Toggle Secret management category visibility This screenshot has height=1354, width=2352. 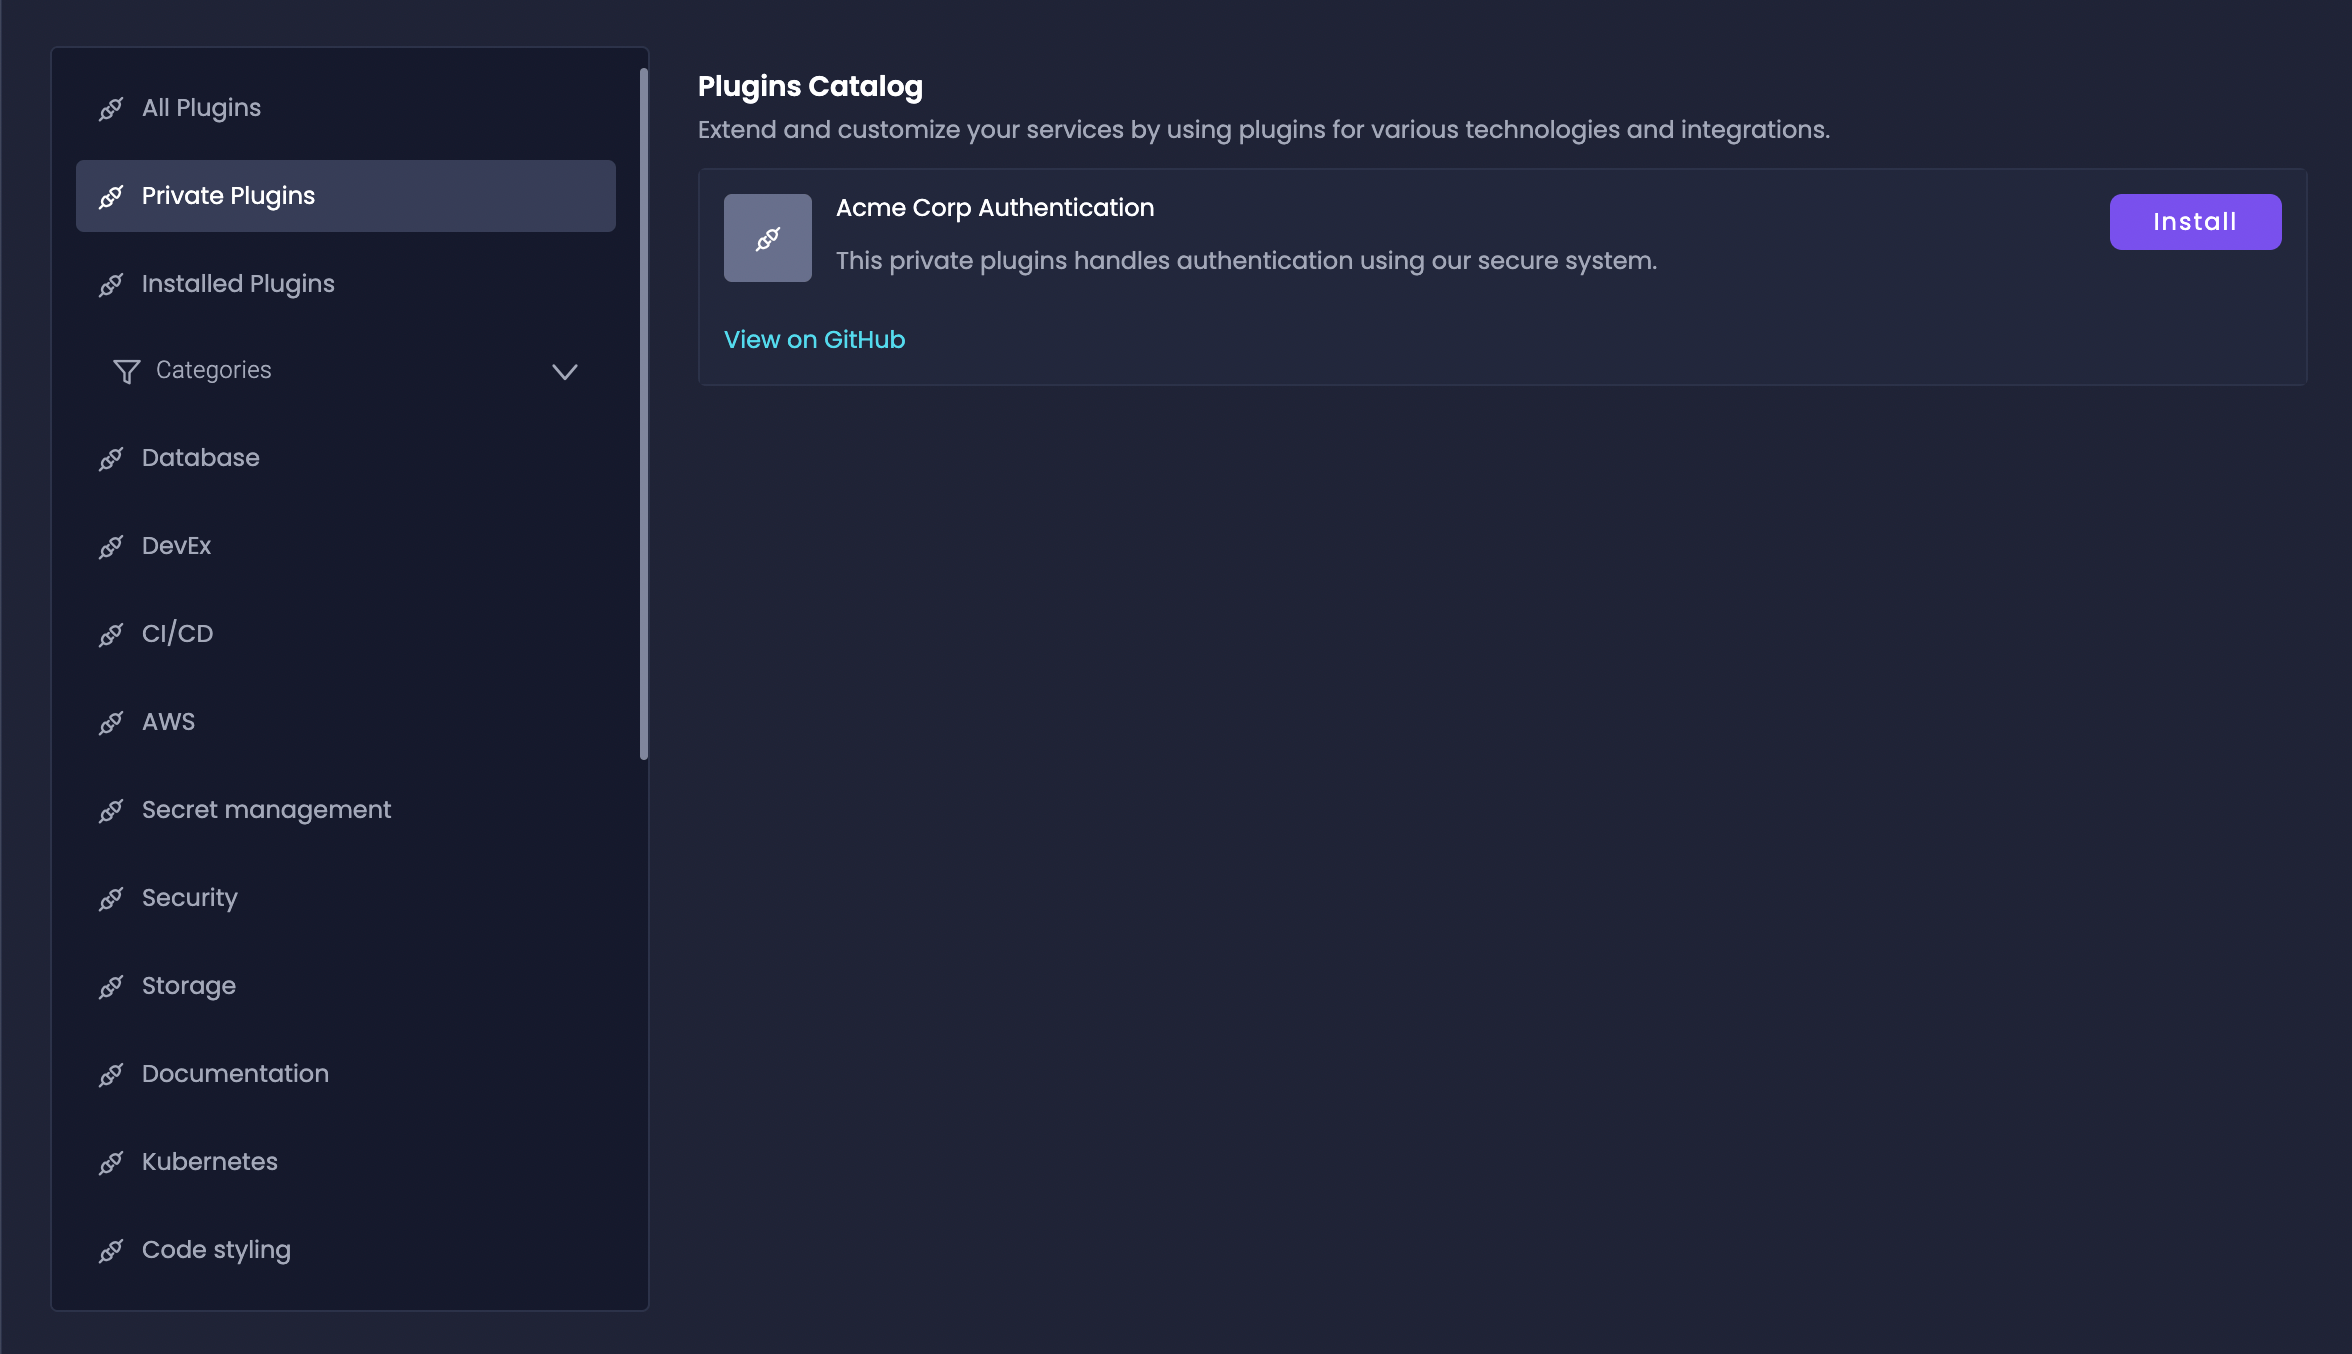coord(267,809)
